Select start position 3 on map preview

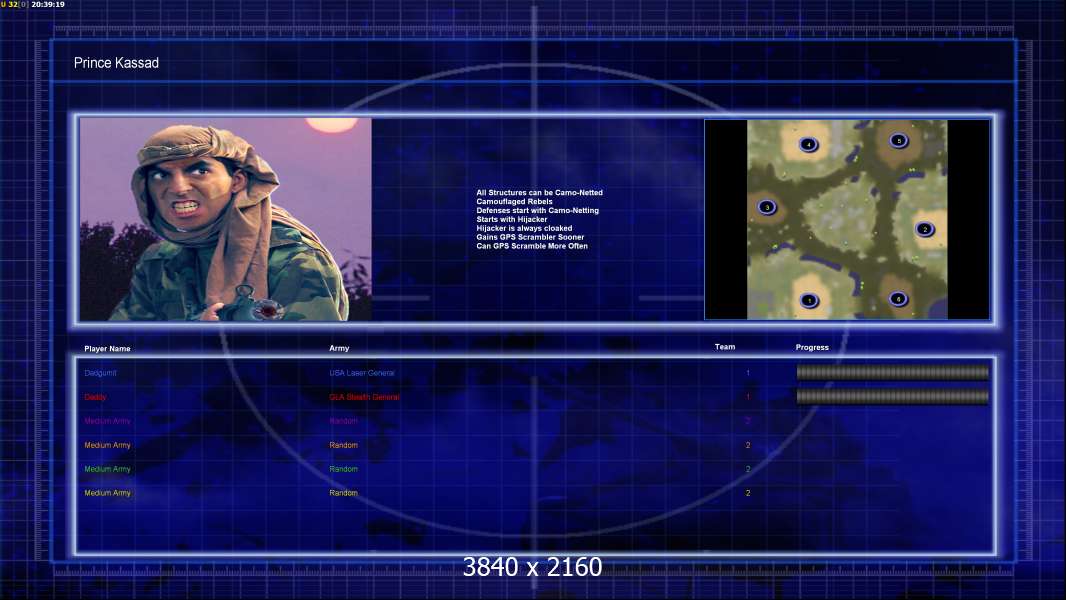click(x=767, y=207)
